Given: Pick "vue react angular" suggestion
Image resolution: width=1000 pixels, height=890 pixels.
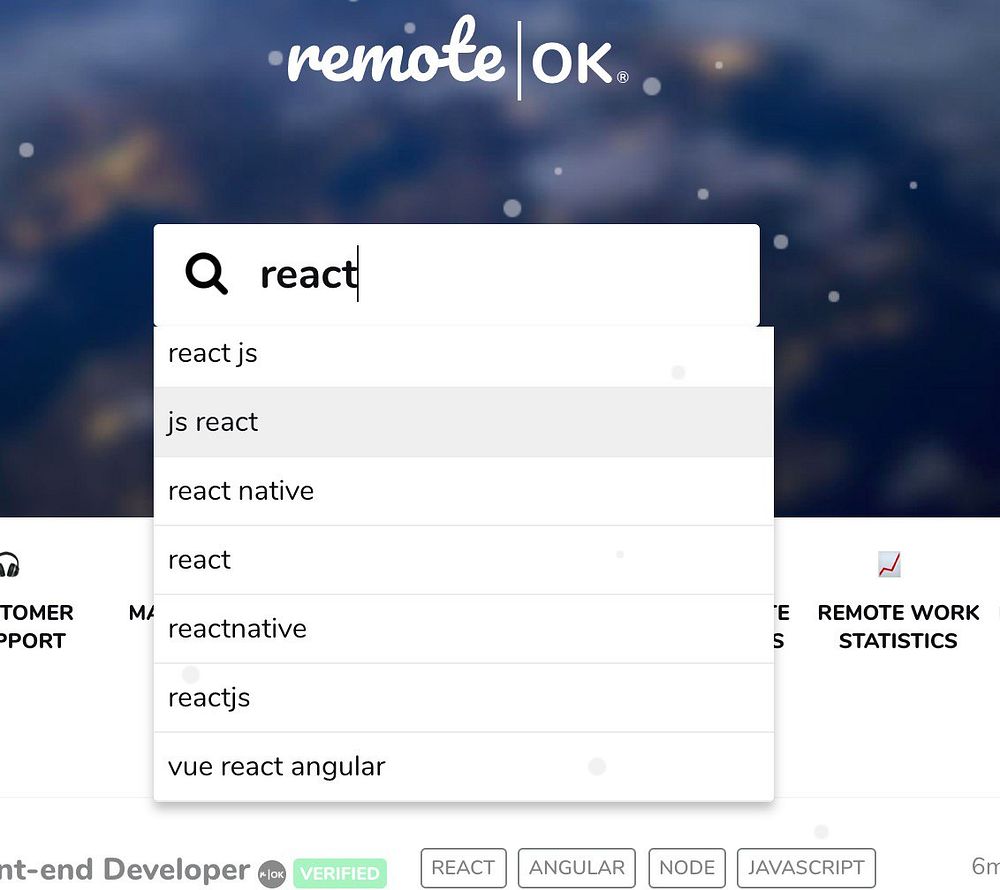Looking at the screenshot, I should coord(464,766).
